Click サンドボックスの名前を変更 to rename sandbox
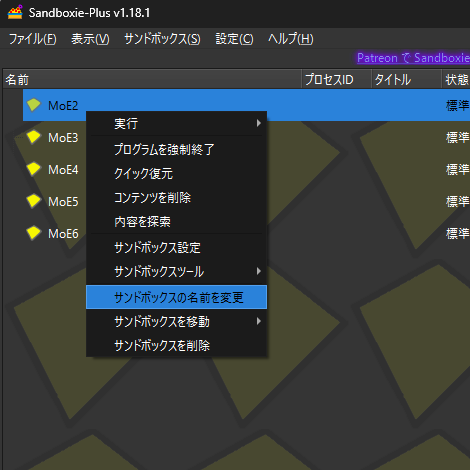The width and height of the screenshot is (470, 470). click(176, 297)
